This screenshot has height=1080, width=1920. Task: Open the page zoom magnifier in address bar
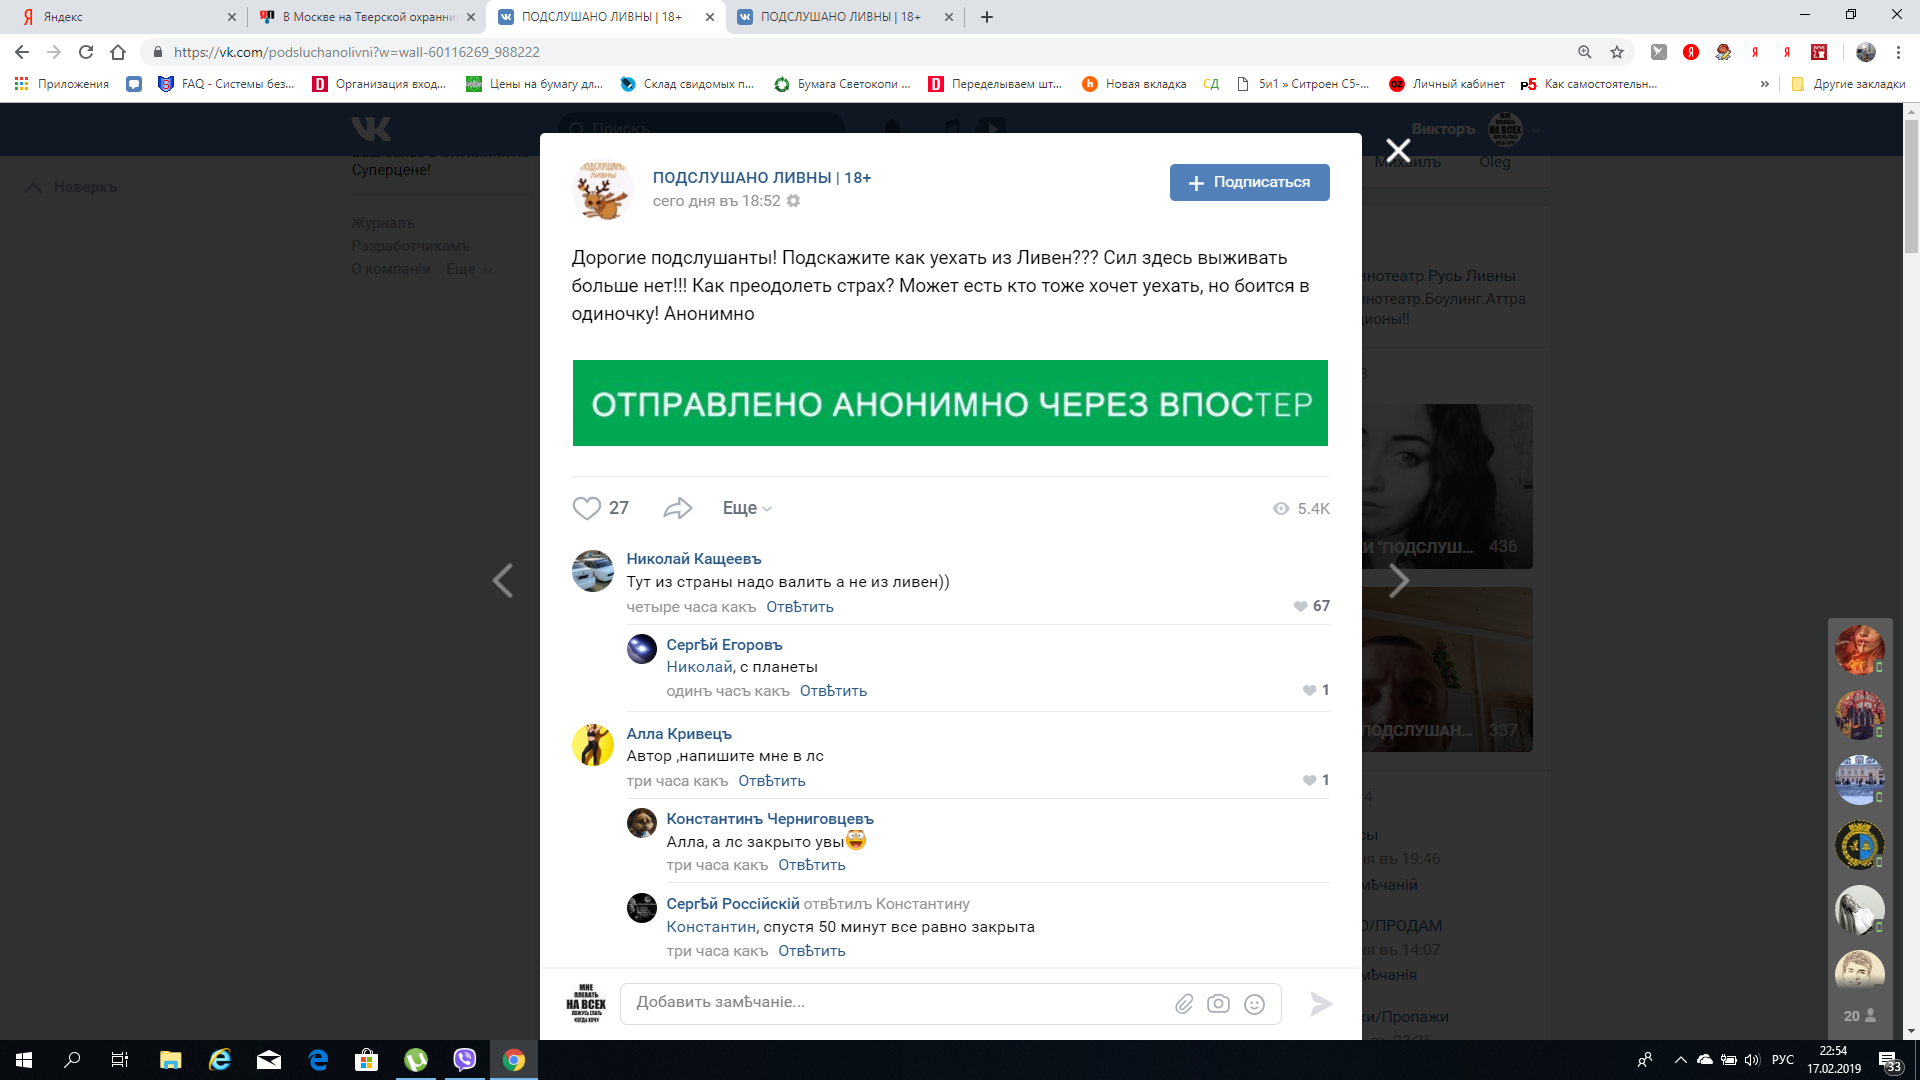pos(1585,52)
